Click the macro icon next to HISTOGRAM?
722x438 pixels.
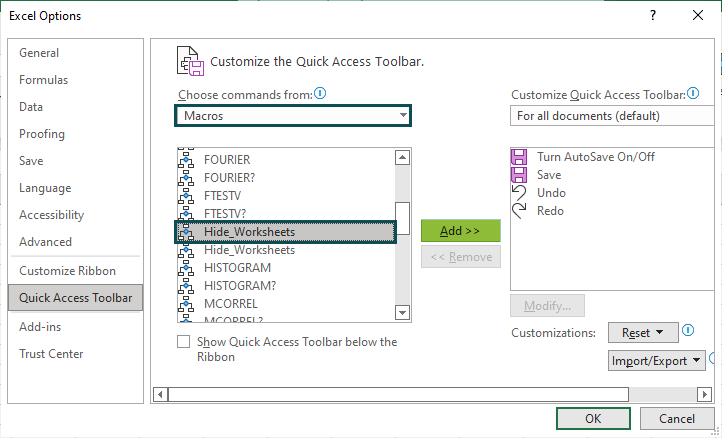186,286
